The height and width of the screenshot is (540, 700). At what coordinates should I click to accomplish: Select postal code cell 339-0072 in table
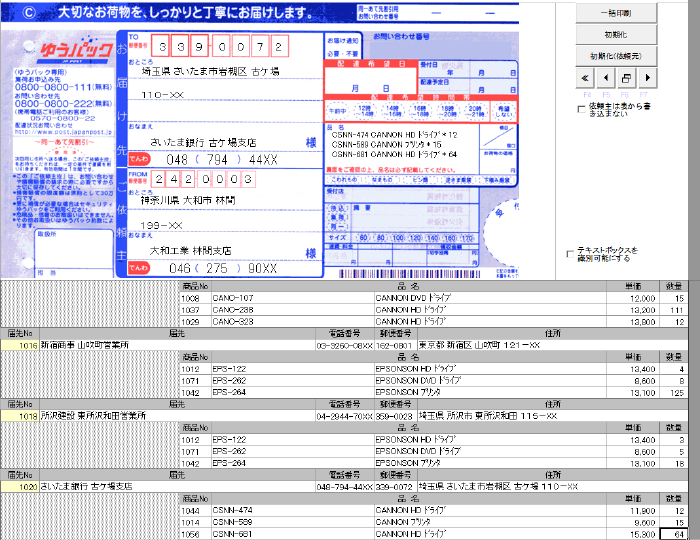click(x=396, y=487)
